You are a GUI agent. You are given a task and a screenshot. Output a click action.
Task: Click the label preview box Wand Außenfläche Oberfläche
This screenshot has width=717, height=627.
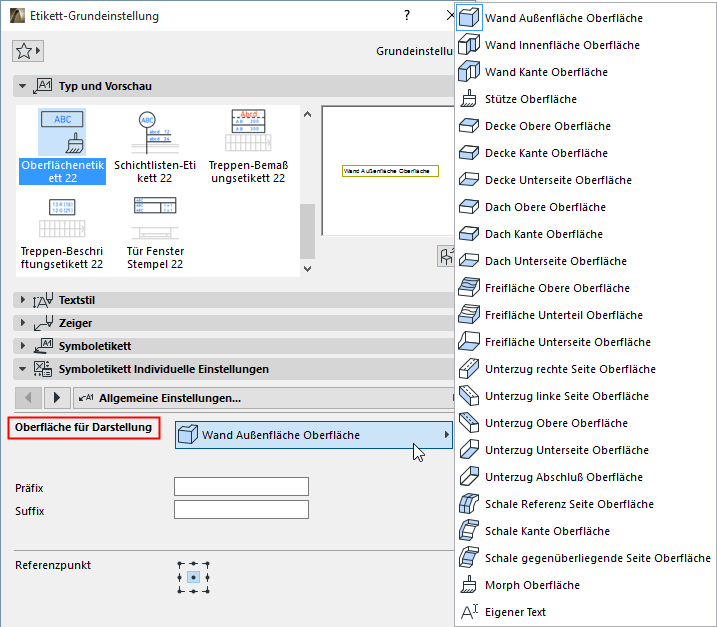tap(390, 171)
